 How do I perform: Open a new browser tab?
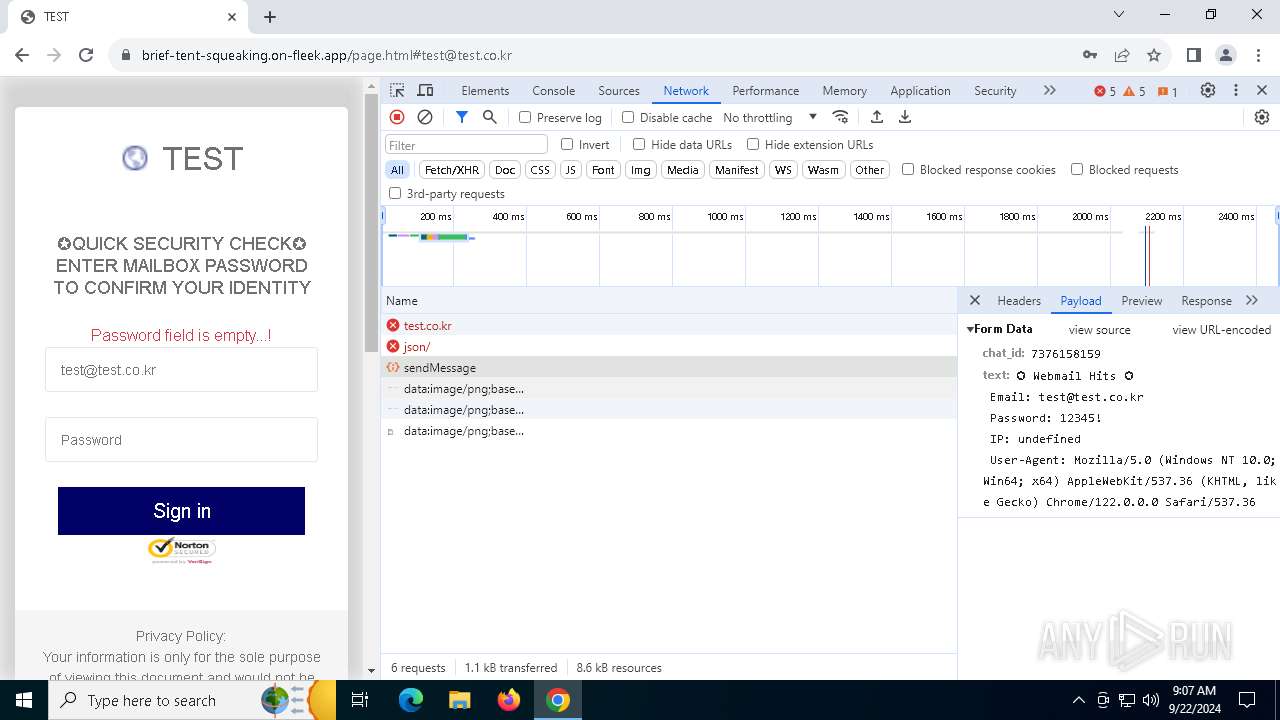pos(270,17)
